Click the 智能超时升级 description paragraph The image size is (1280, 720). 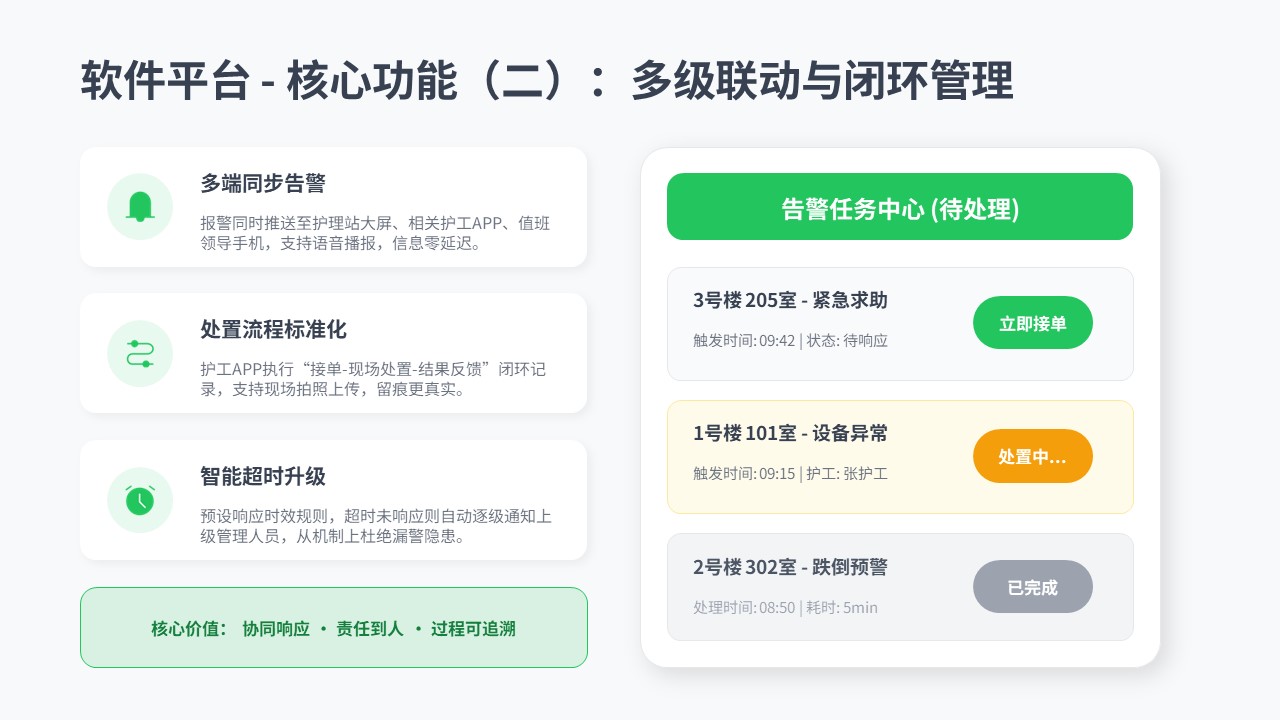375,526
